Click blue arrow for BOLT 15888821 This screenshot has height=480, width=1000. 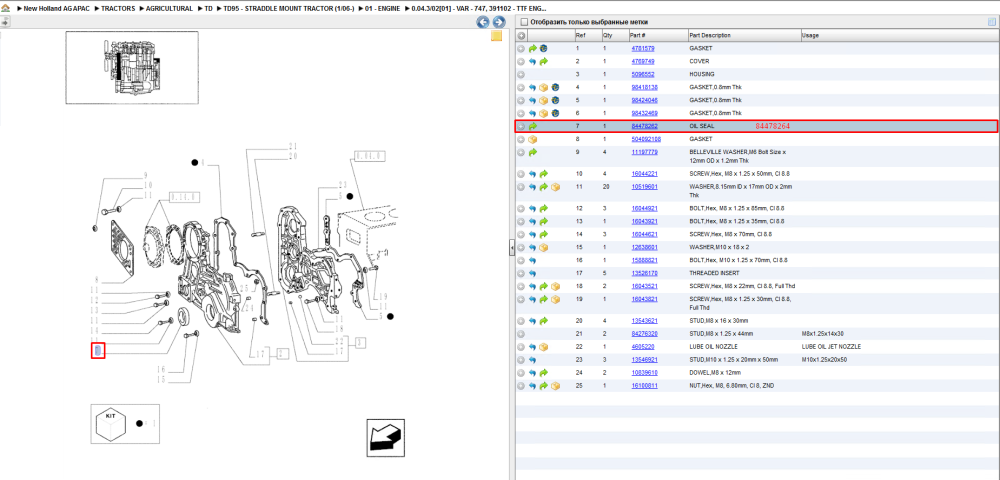click(x=533, y=261)
